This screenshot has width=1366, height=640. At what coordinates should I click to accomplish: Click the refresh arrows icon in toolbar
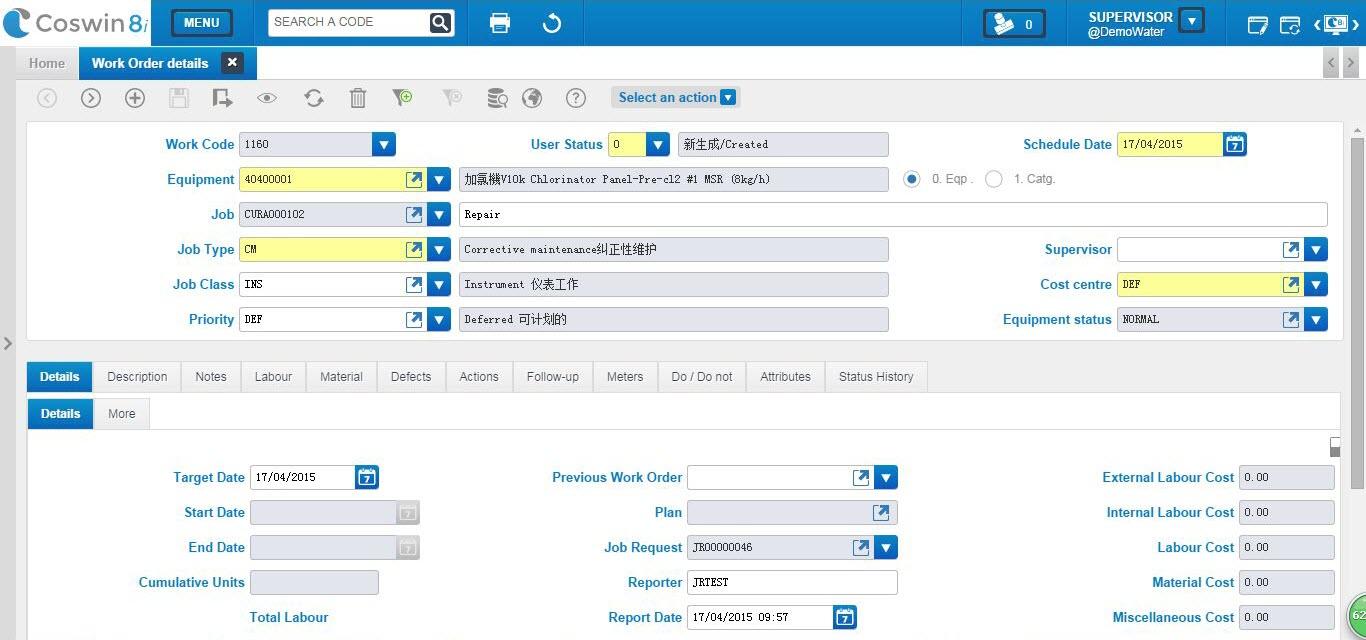coord(314,98)
